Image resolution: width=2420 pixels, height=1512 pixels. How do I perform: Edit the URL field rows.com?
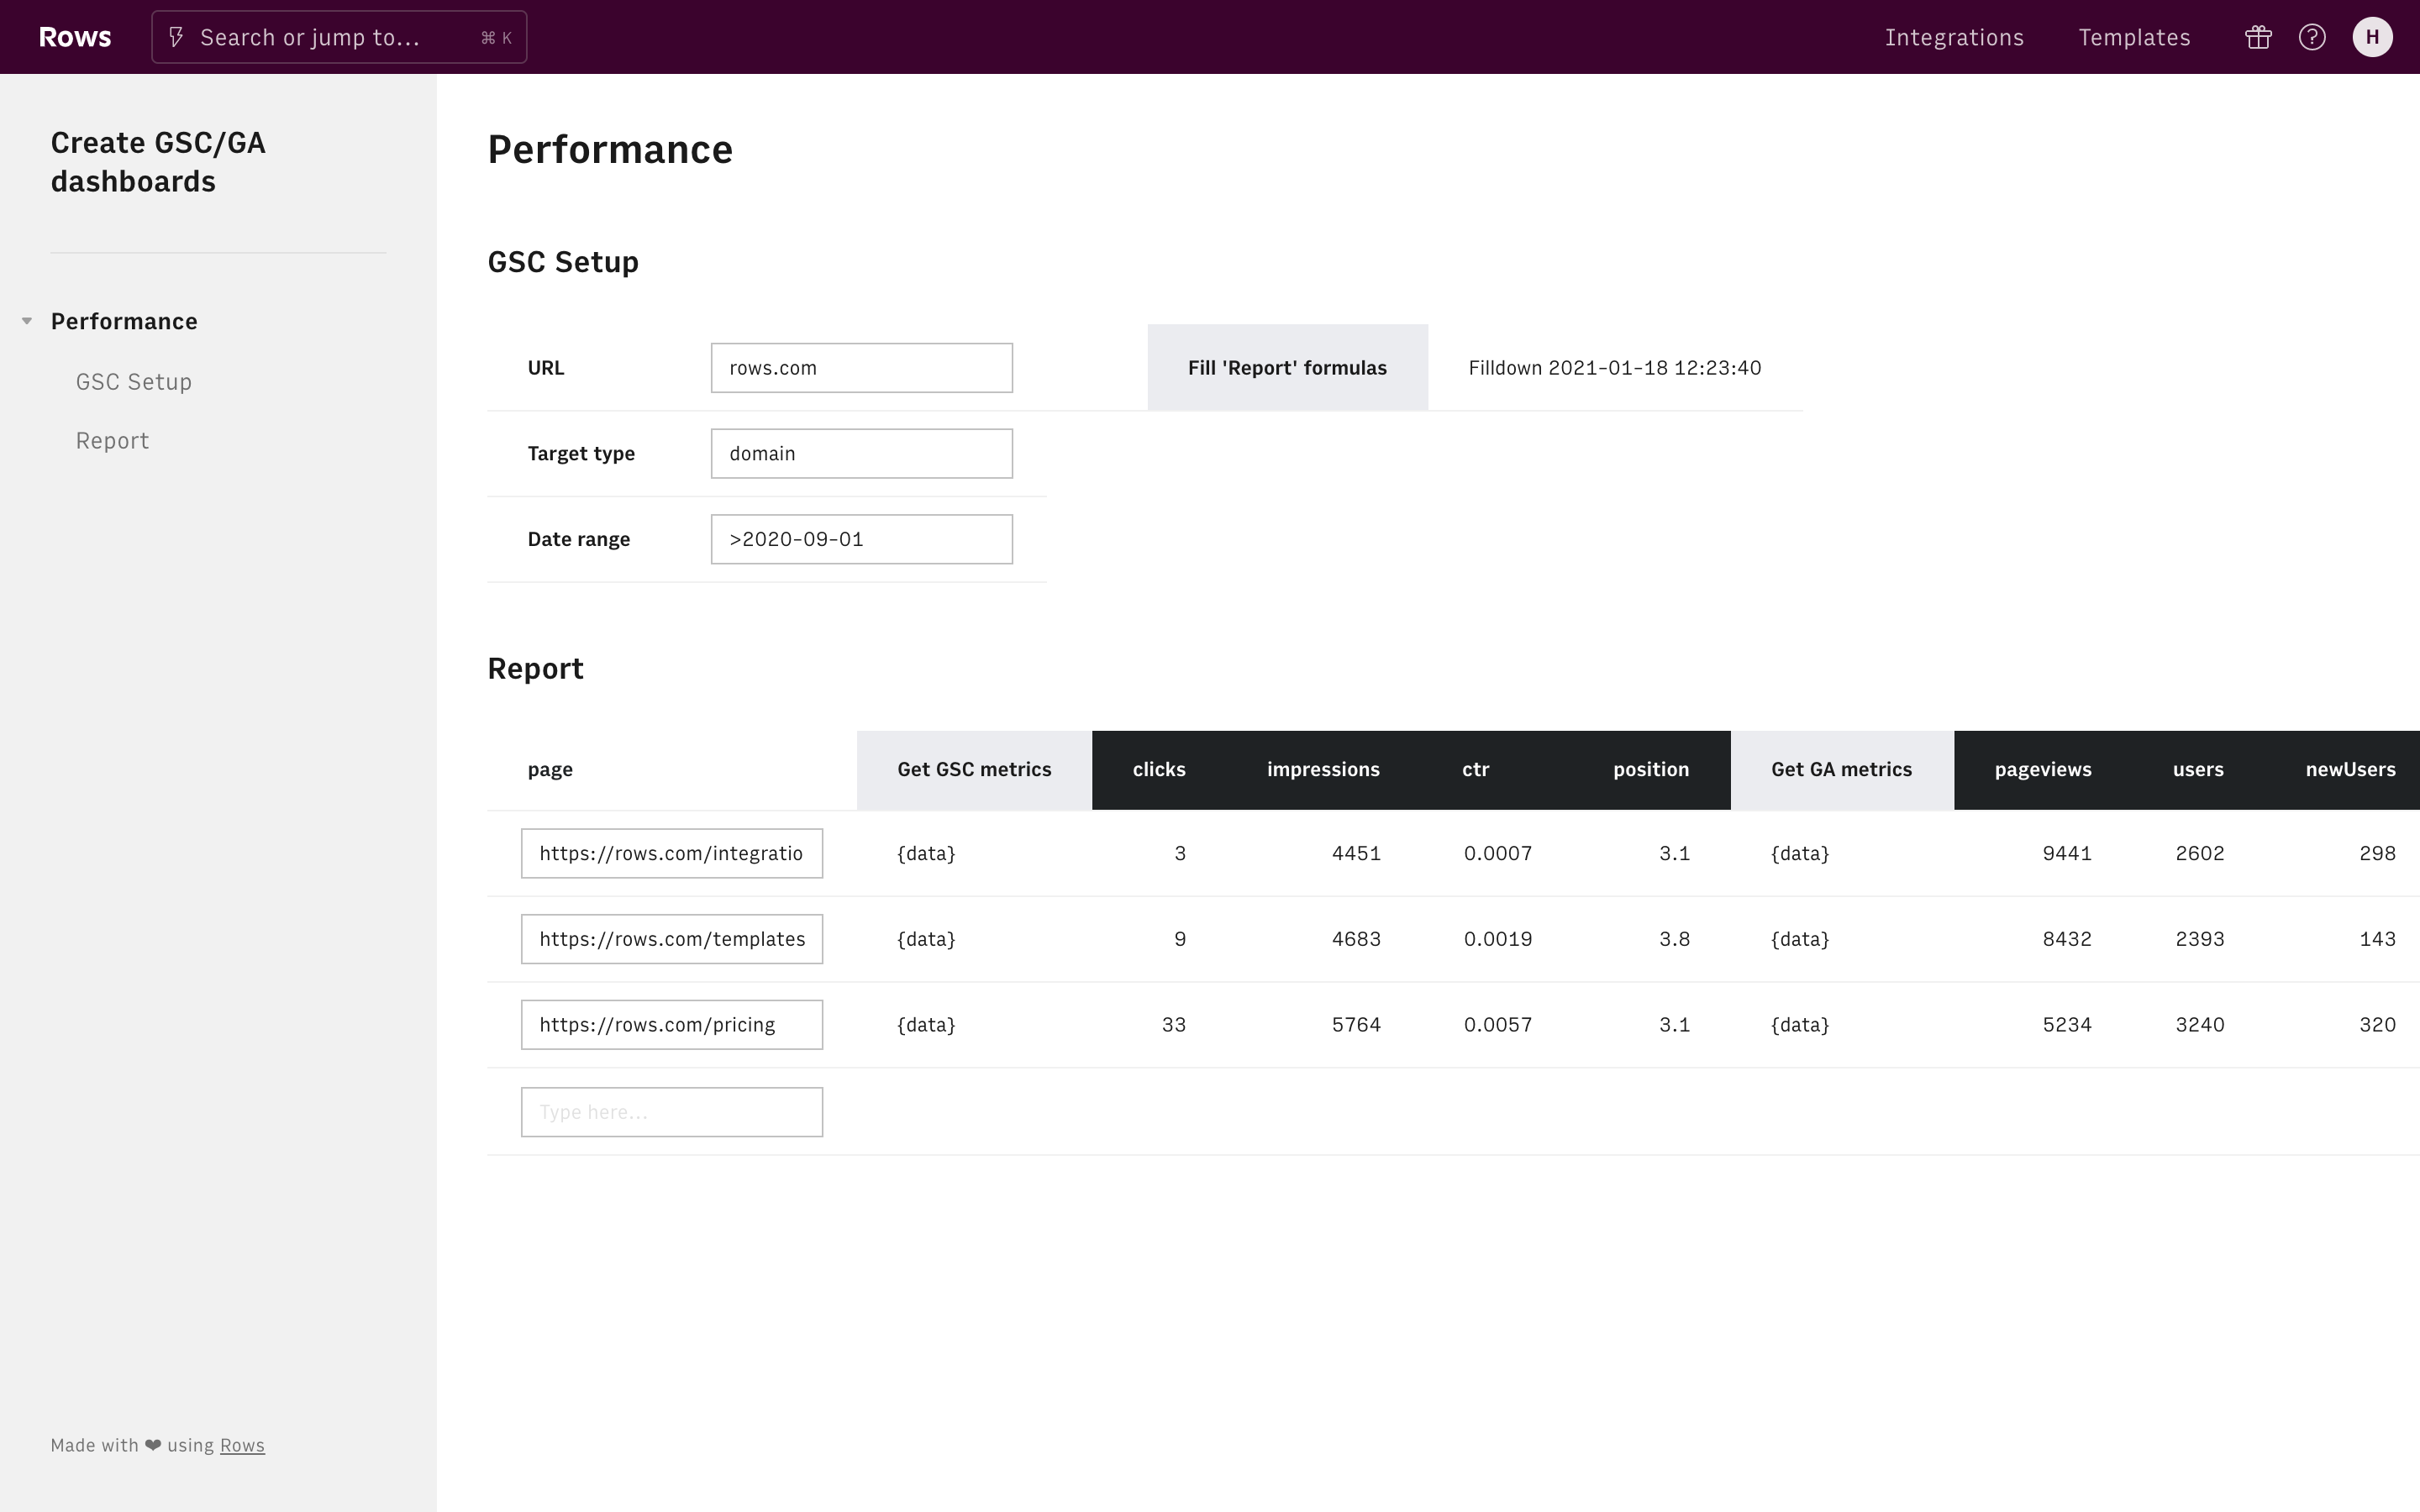click(862, 368)
